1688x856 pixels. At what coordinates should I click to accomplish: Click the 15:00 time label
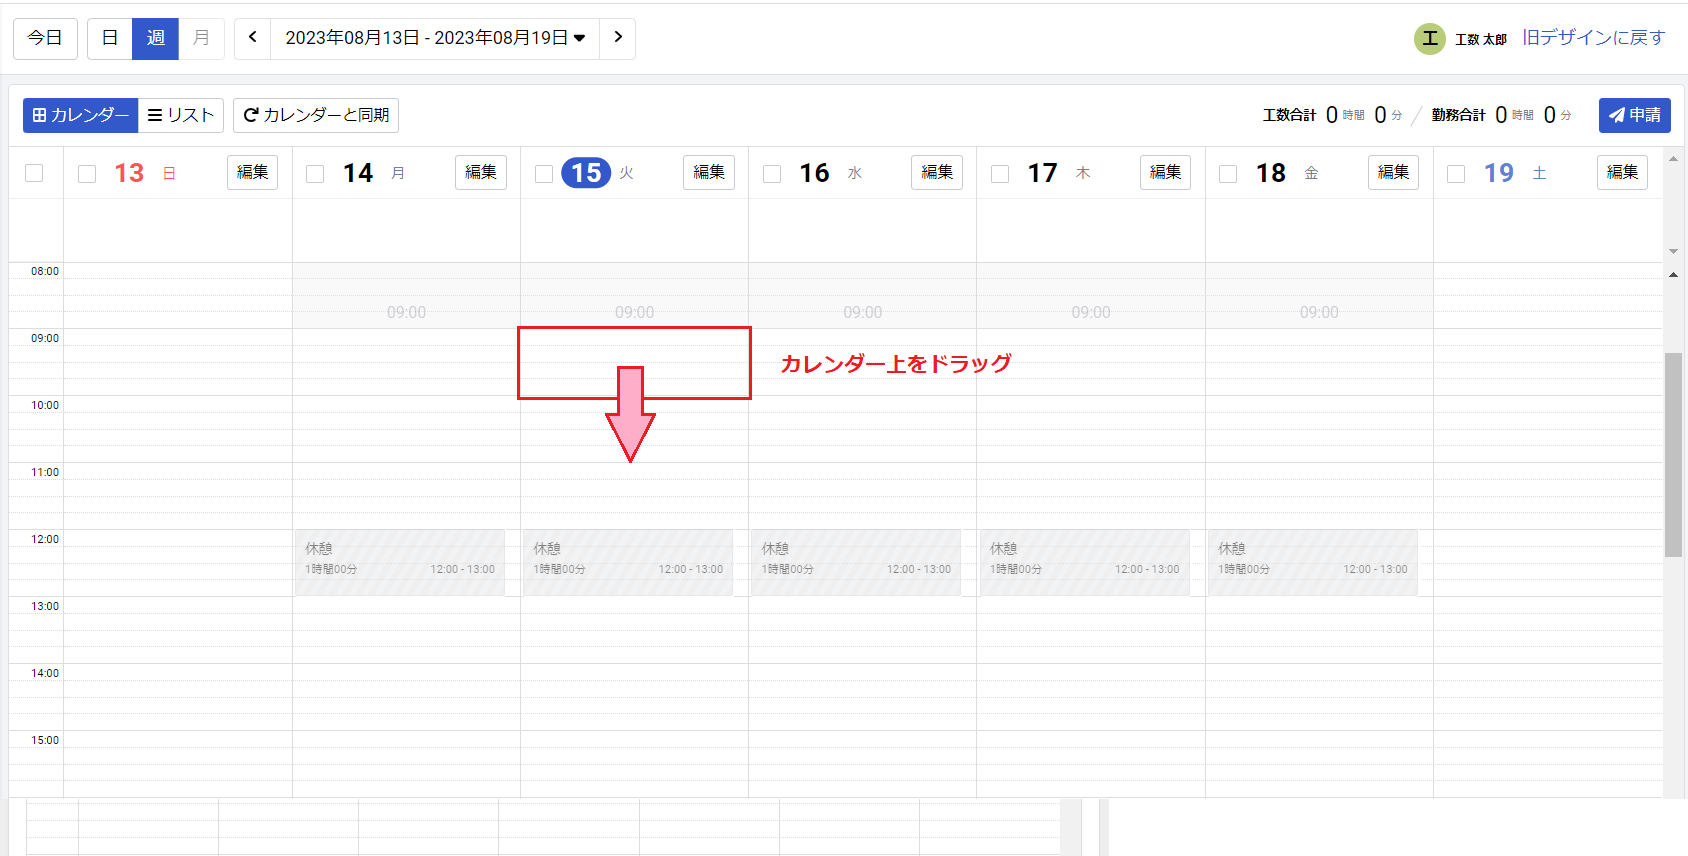coord(45,740)
